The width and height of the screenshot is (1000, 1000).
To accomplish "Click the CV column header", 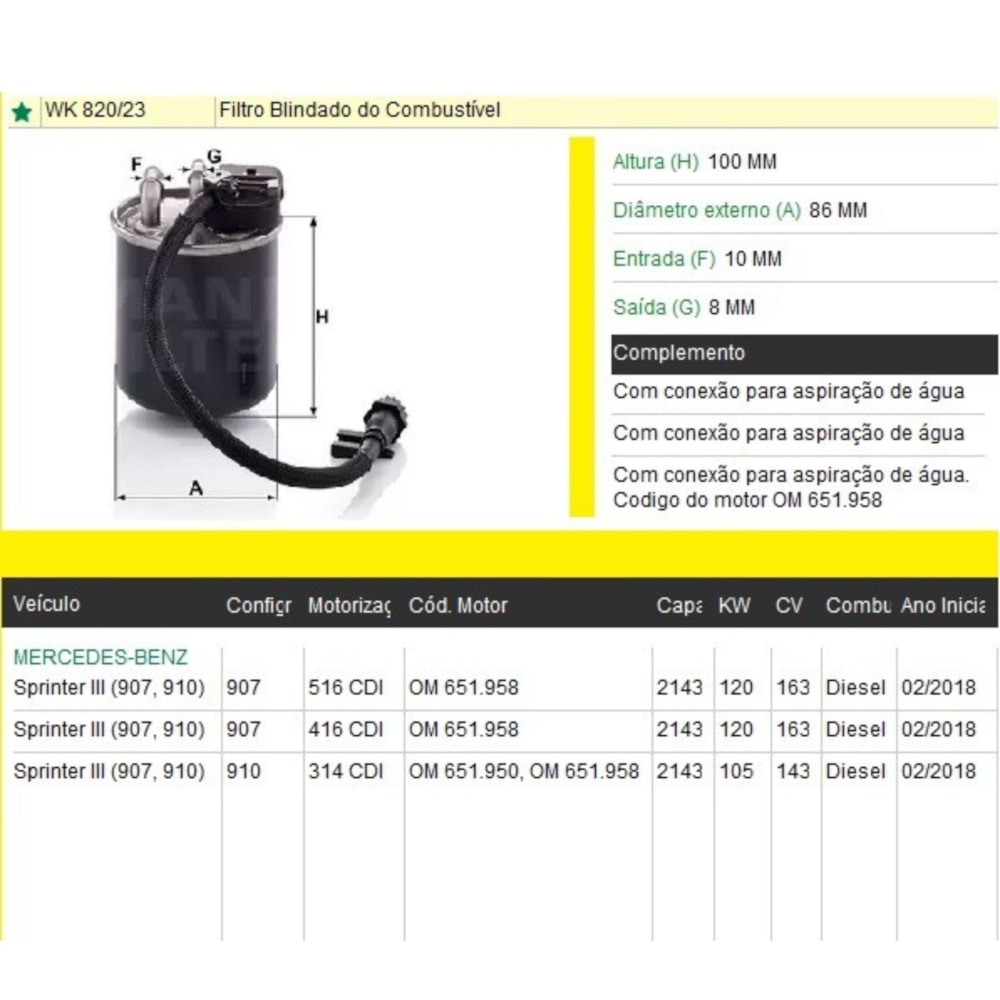I will (789, 605).
